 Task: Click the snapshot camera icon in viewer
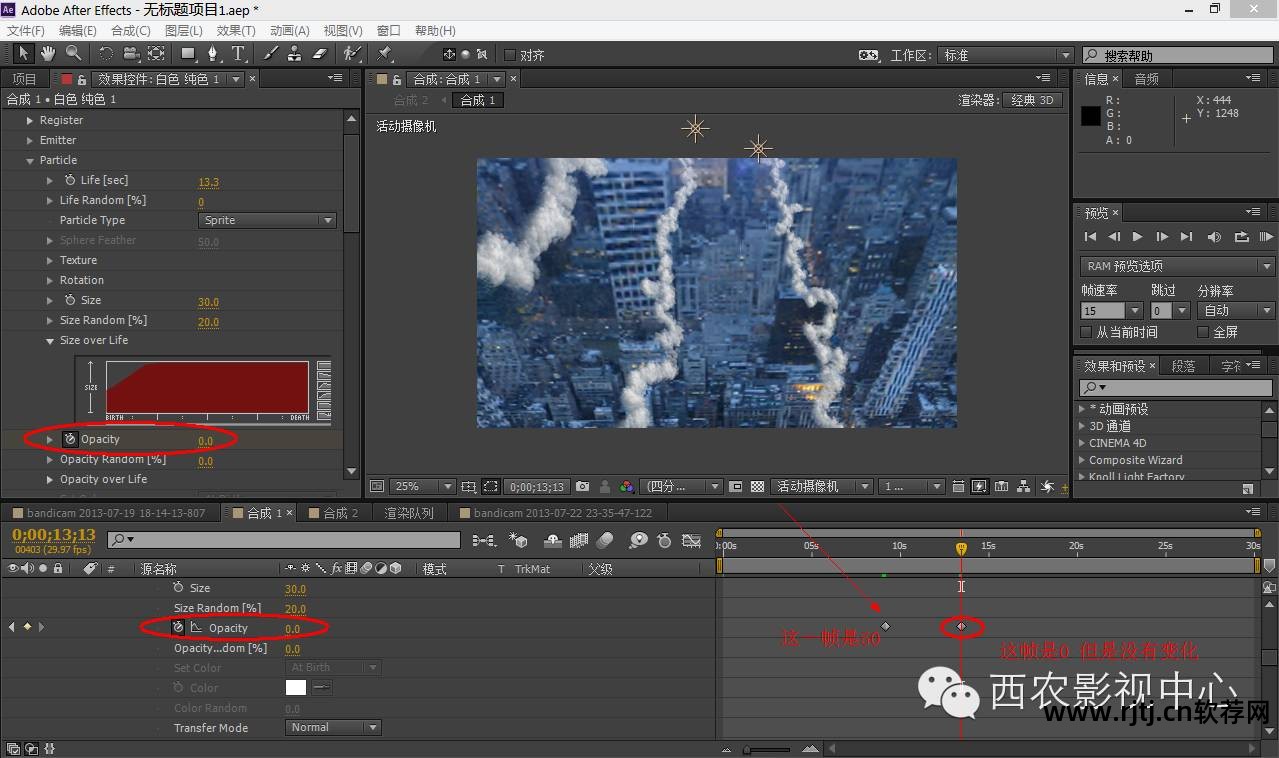click(x=582, y=487)
